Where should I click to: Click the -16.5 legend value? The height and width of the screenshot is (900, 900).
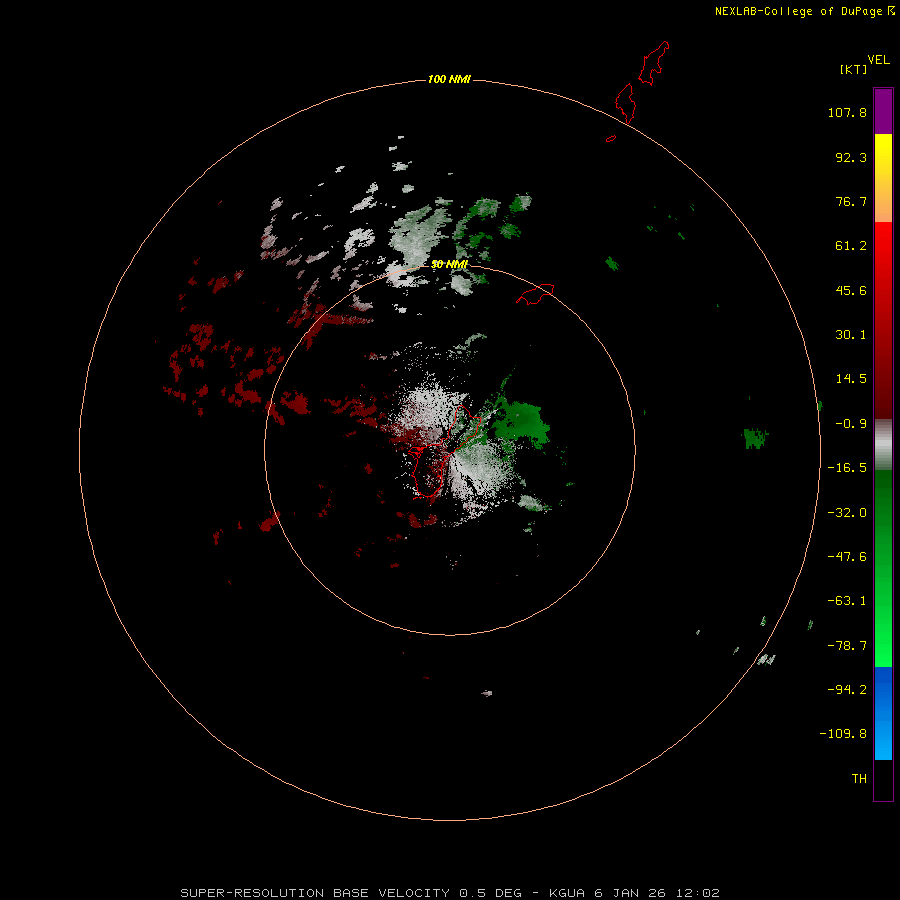(847, 468)
